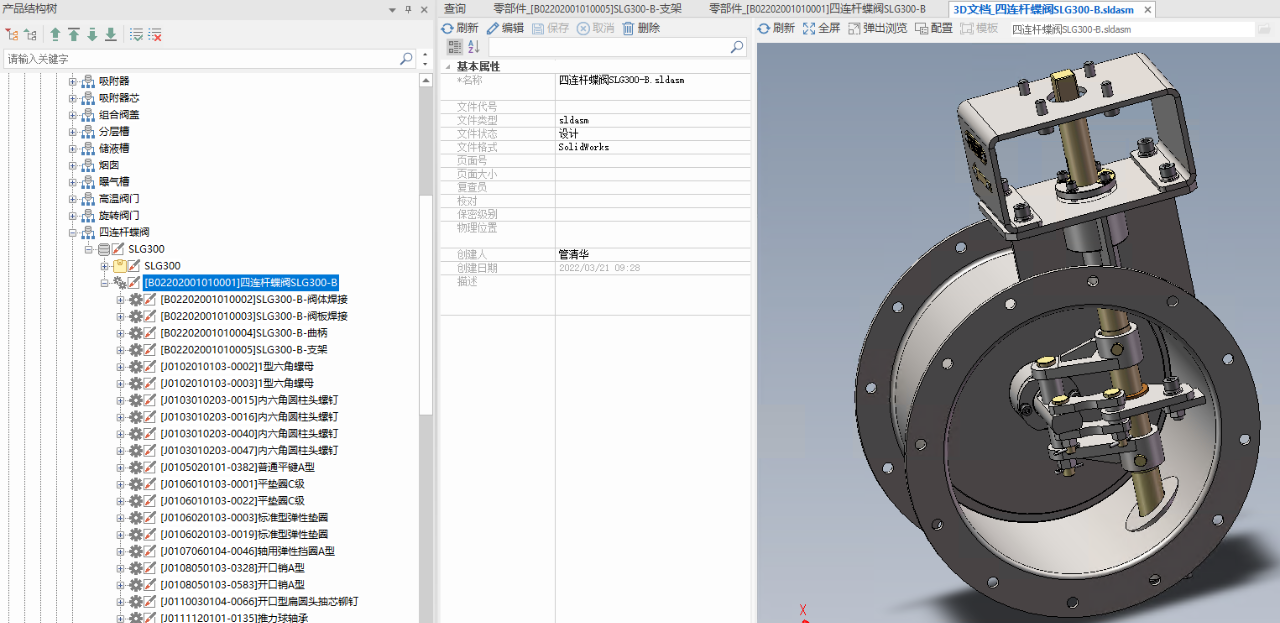Click the uncheck-all red X list icon
This screenshot has width=1280, height=623.
tap(155, 35)
